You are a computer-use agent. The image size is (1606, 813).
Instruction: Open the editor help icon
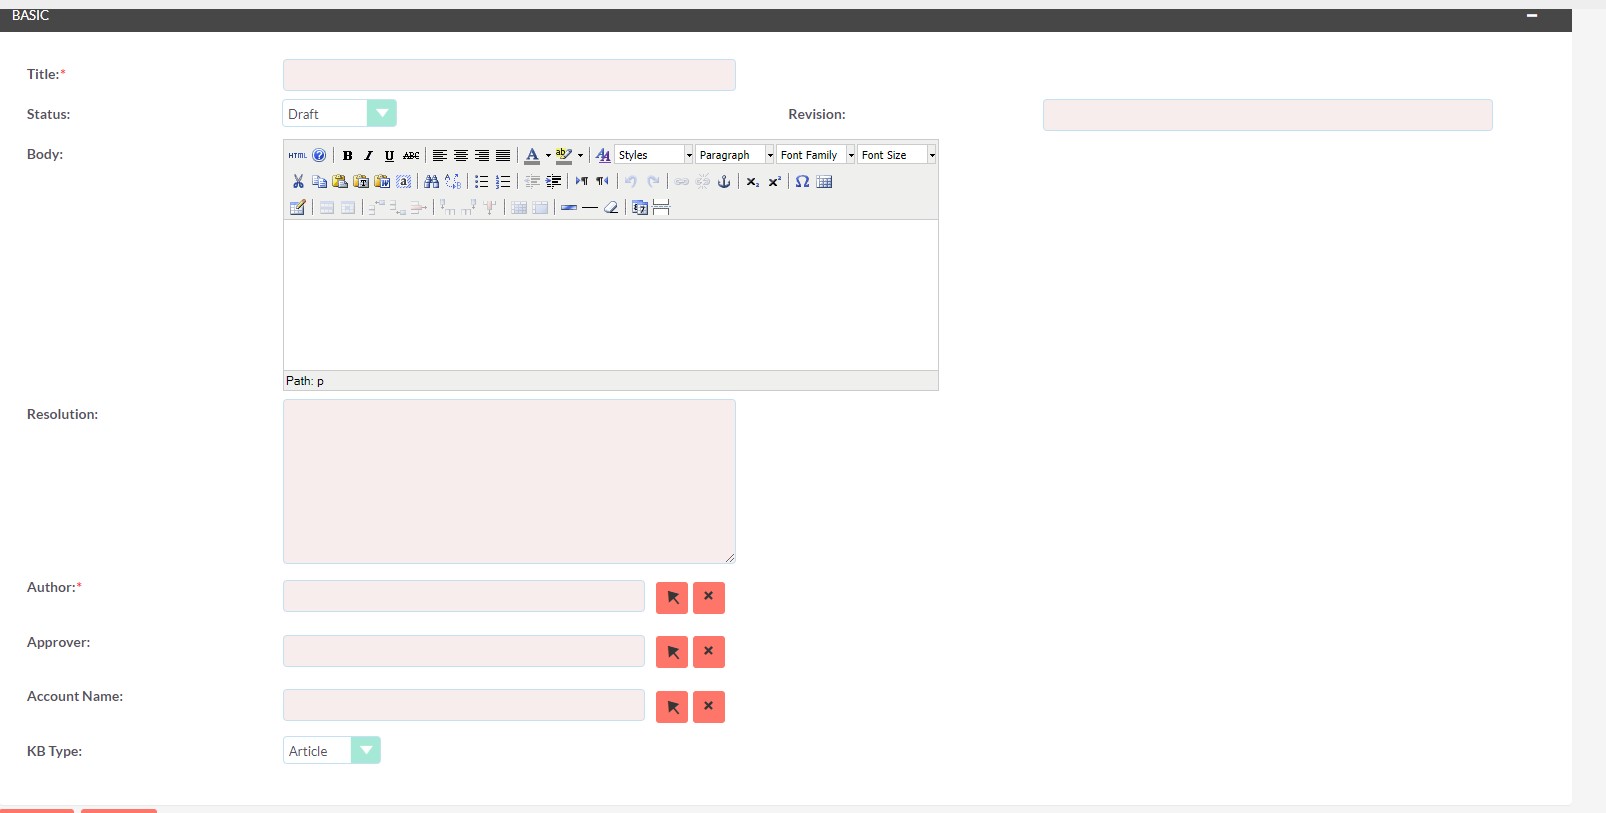(x=319, y=155)
